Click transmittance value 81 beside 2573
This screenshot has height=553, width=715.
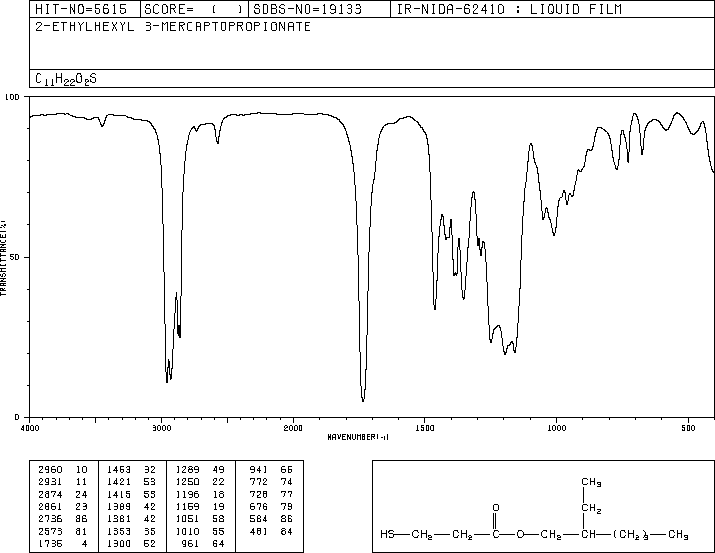(82, 531)
